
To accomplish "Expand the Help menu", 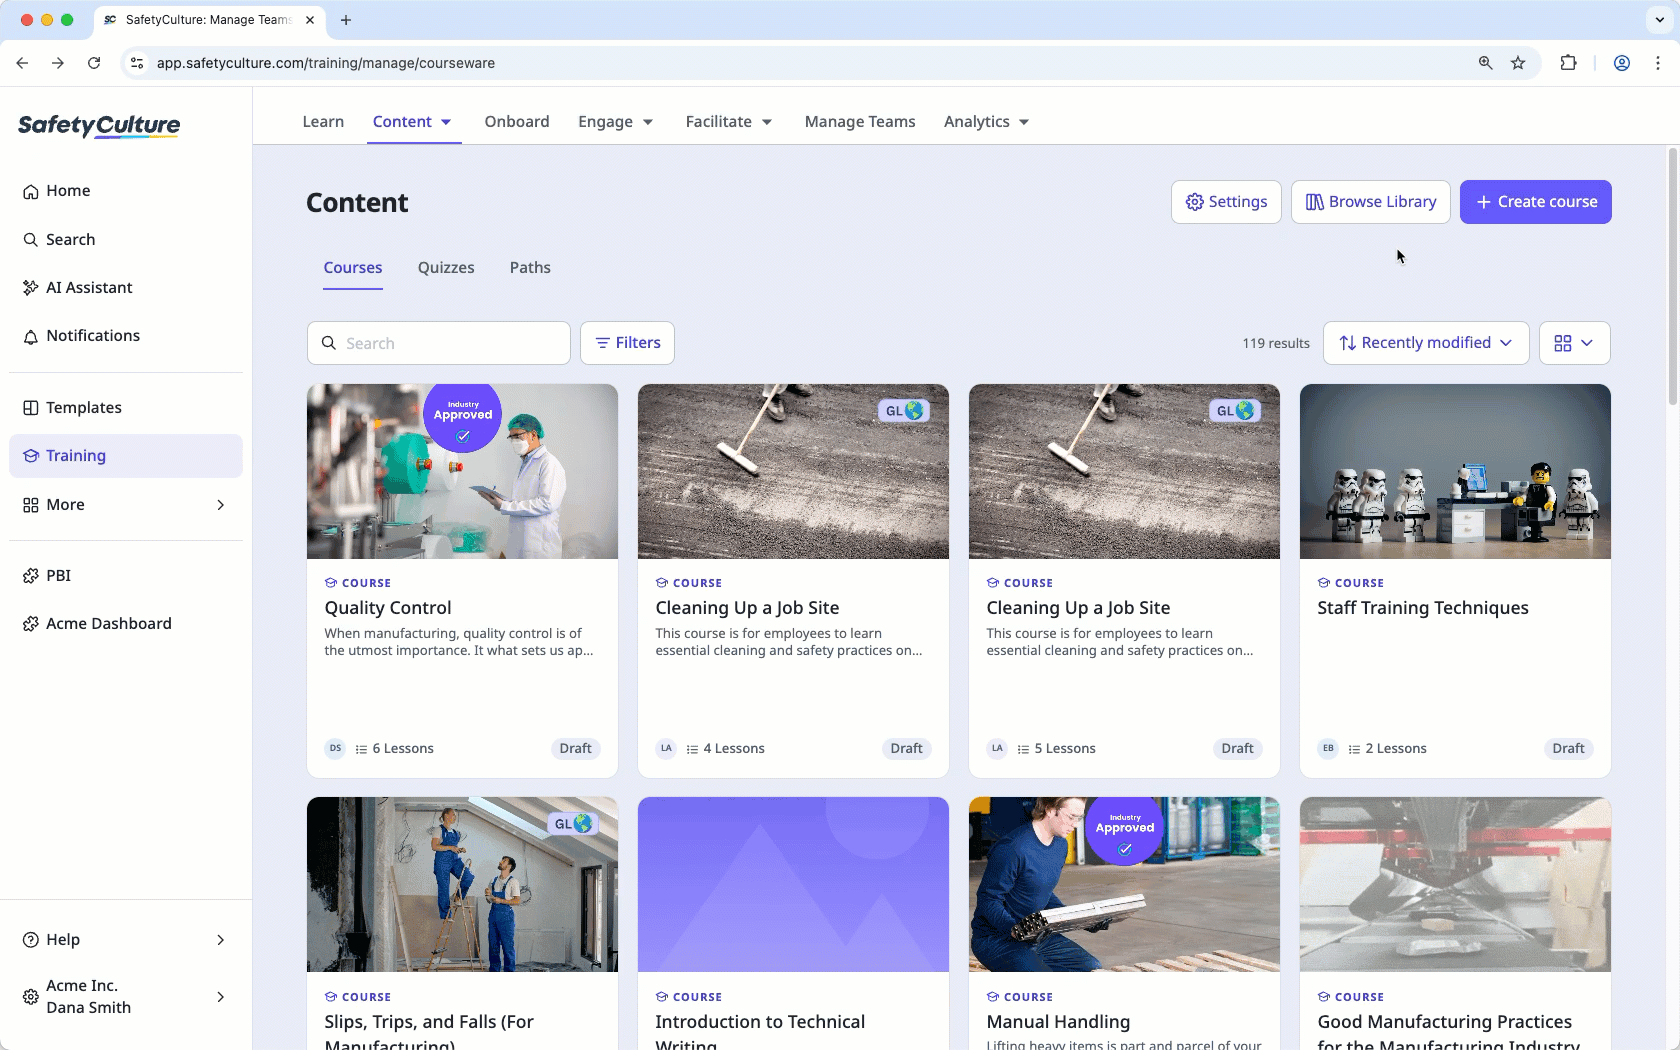I will (126, 940).
